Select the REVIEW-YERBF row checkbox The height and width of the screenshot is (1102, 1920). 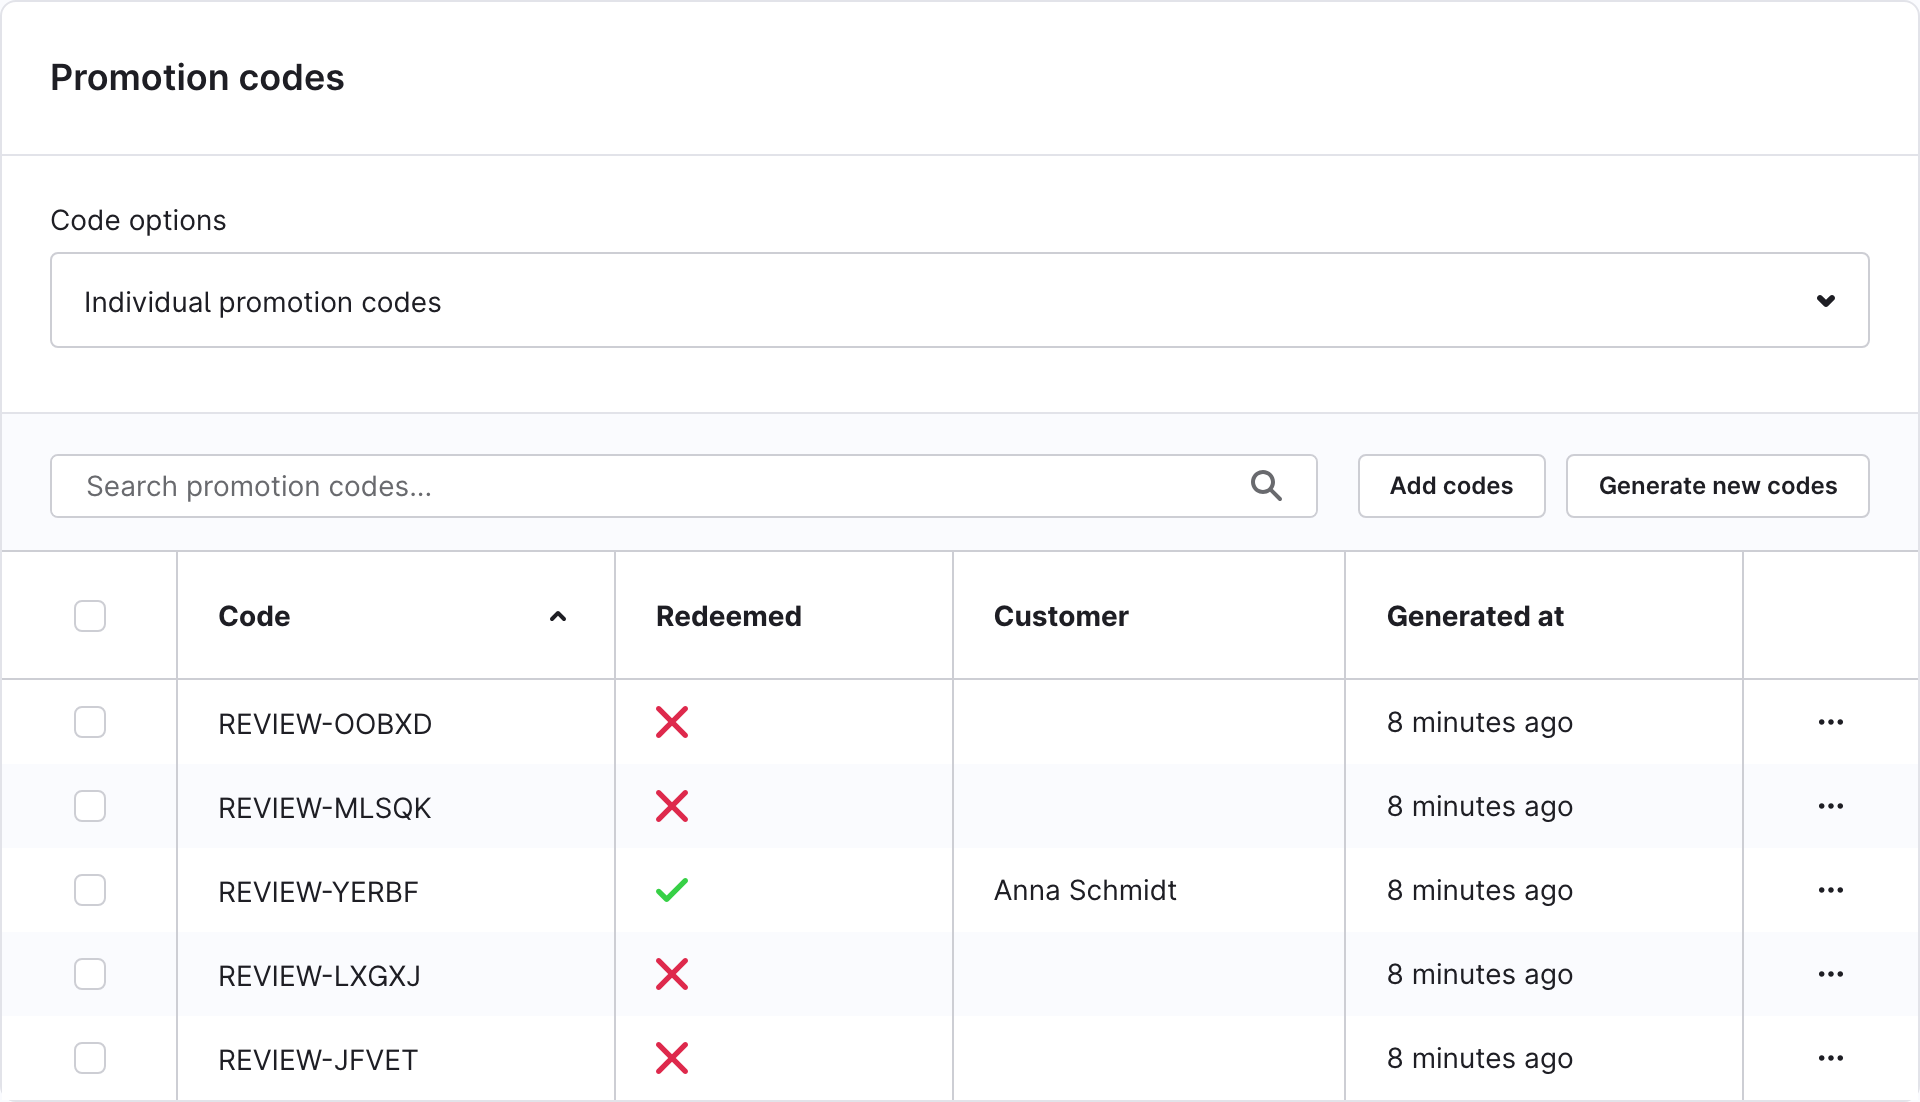[90, 890]
